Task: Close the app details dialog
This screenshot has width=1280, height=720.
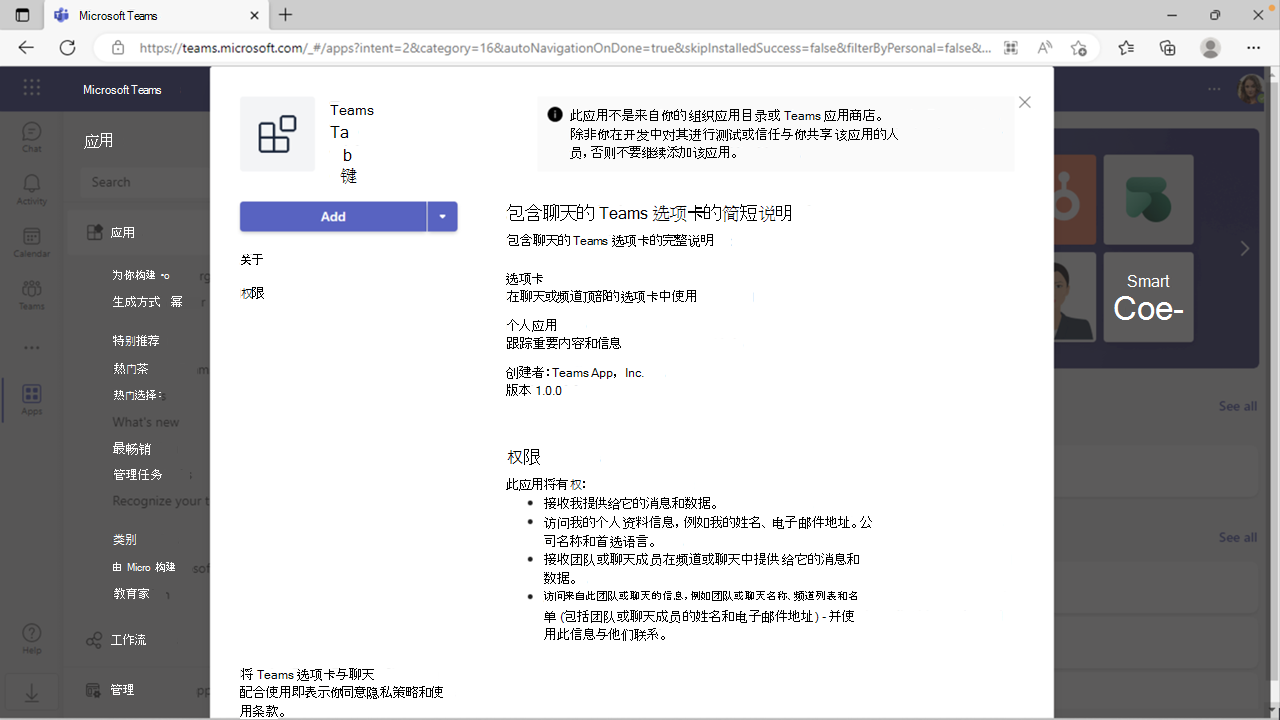Action: (1024, 102)
